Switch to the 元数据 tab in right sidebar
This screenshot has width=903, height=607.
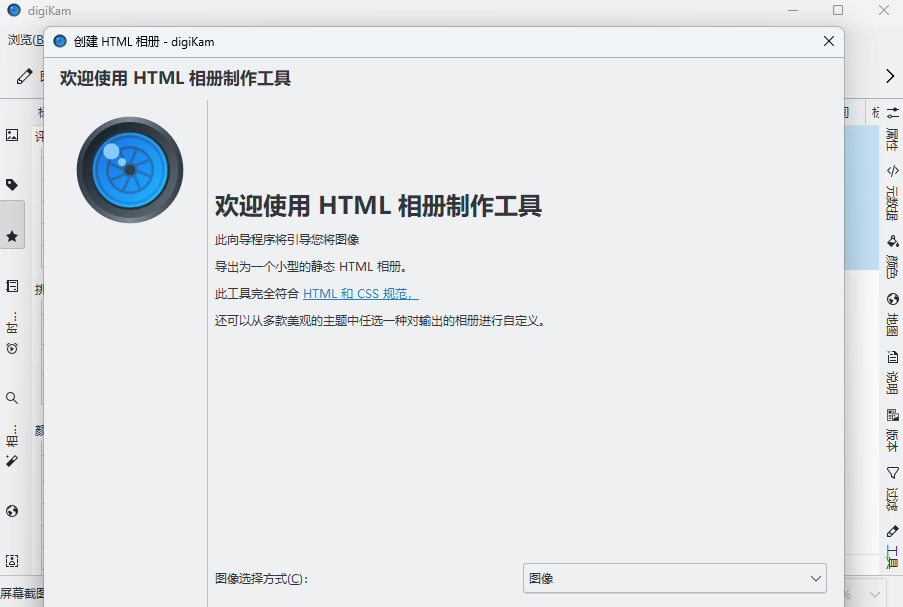892,192
